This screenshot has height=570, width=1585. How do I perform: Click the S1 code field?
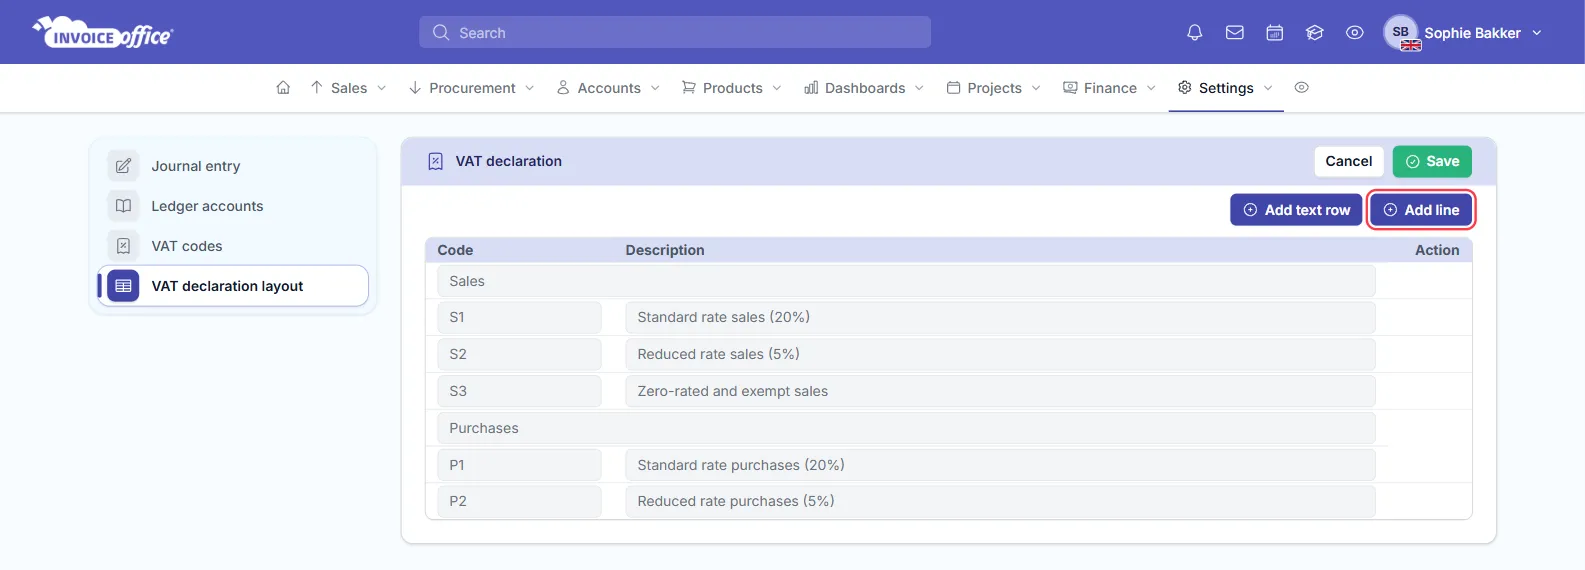click(x=519, y=317)
